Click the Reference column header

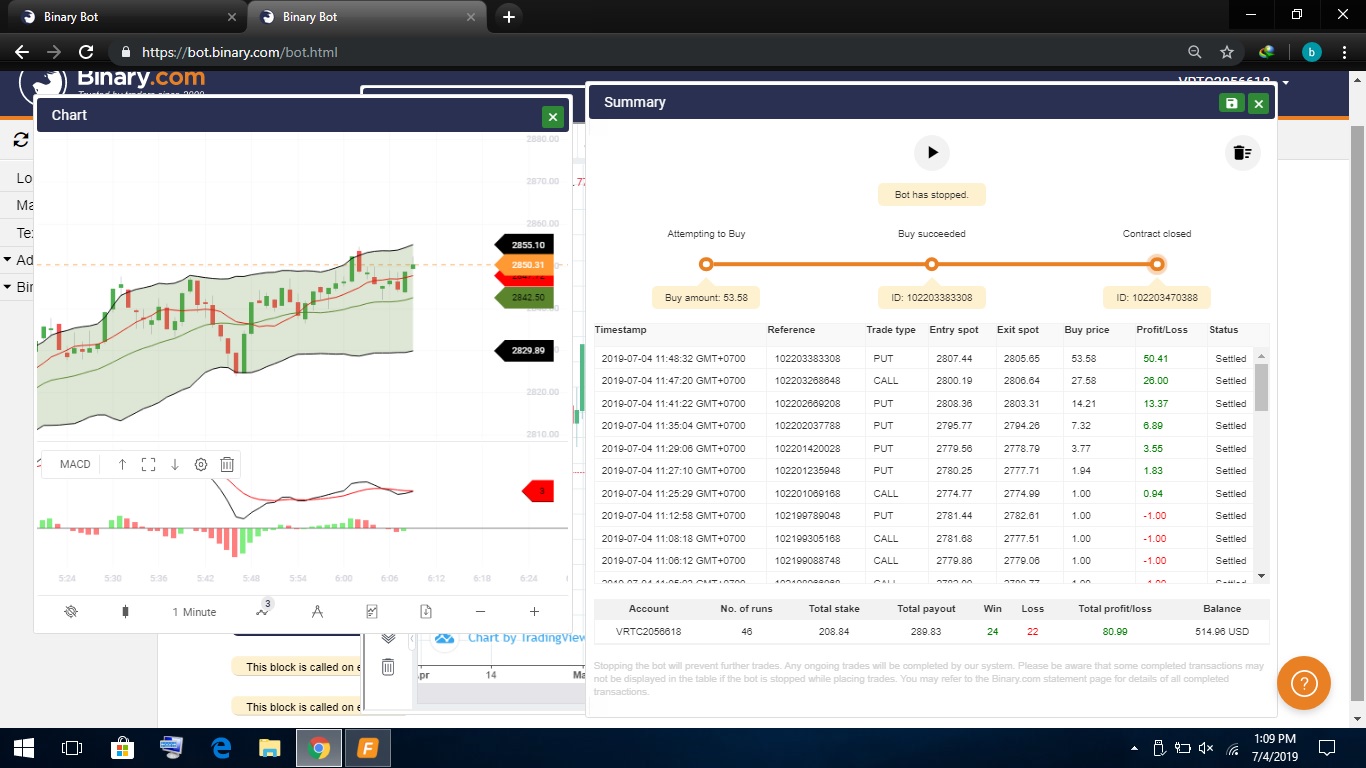point(791,330)
